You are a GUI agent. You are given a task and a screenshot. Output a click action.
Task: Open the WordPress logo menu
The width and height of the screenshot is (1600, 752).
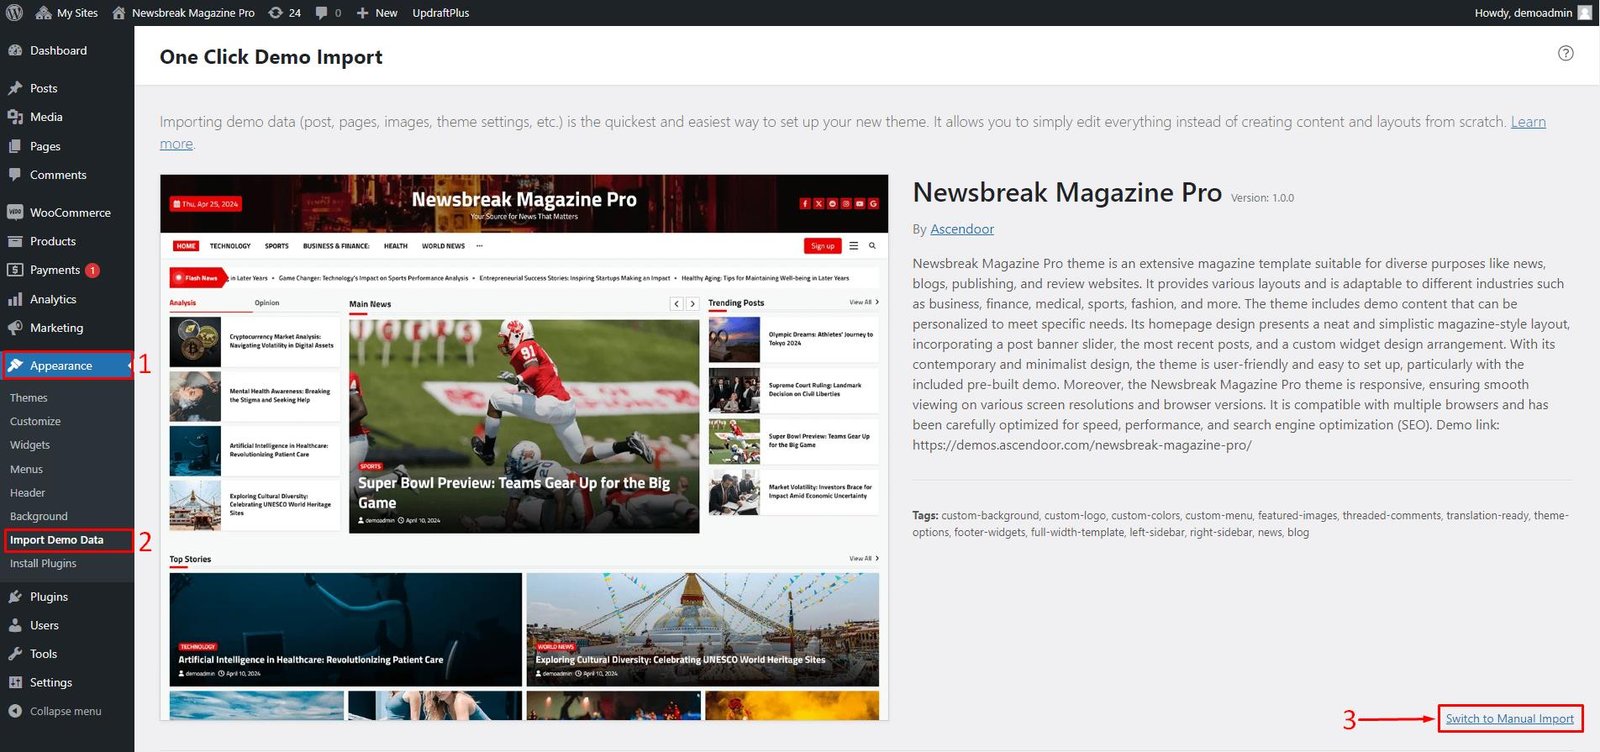pyautogui.click(x=14, y=13)
